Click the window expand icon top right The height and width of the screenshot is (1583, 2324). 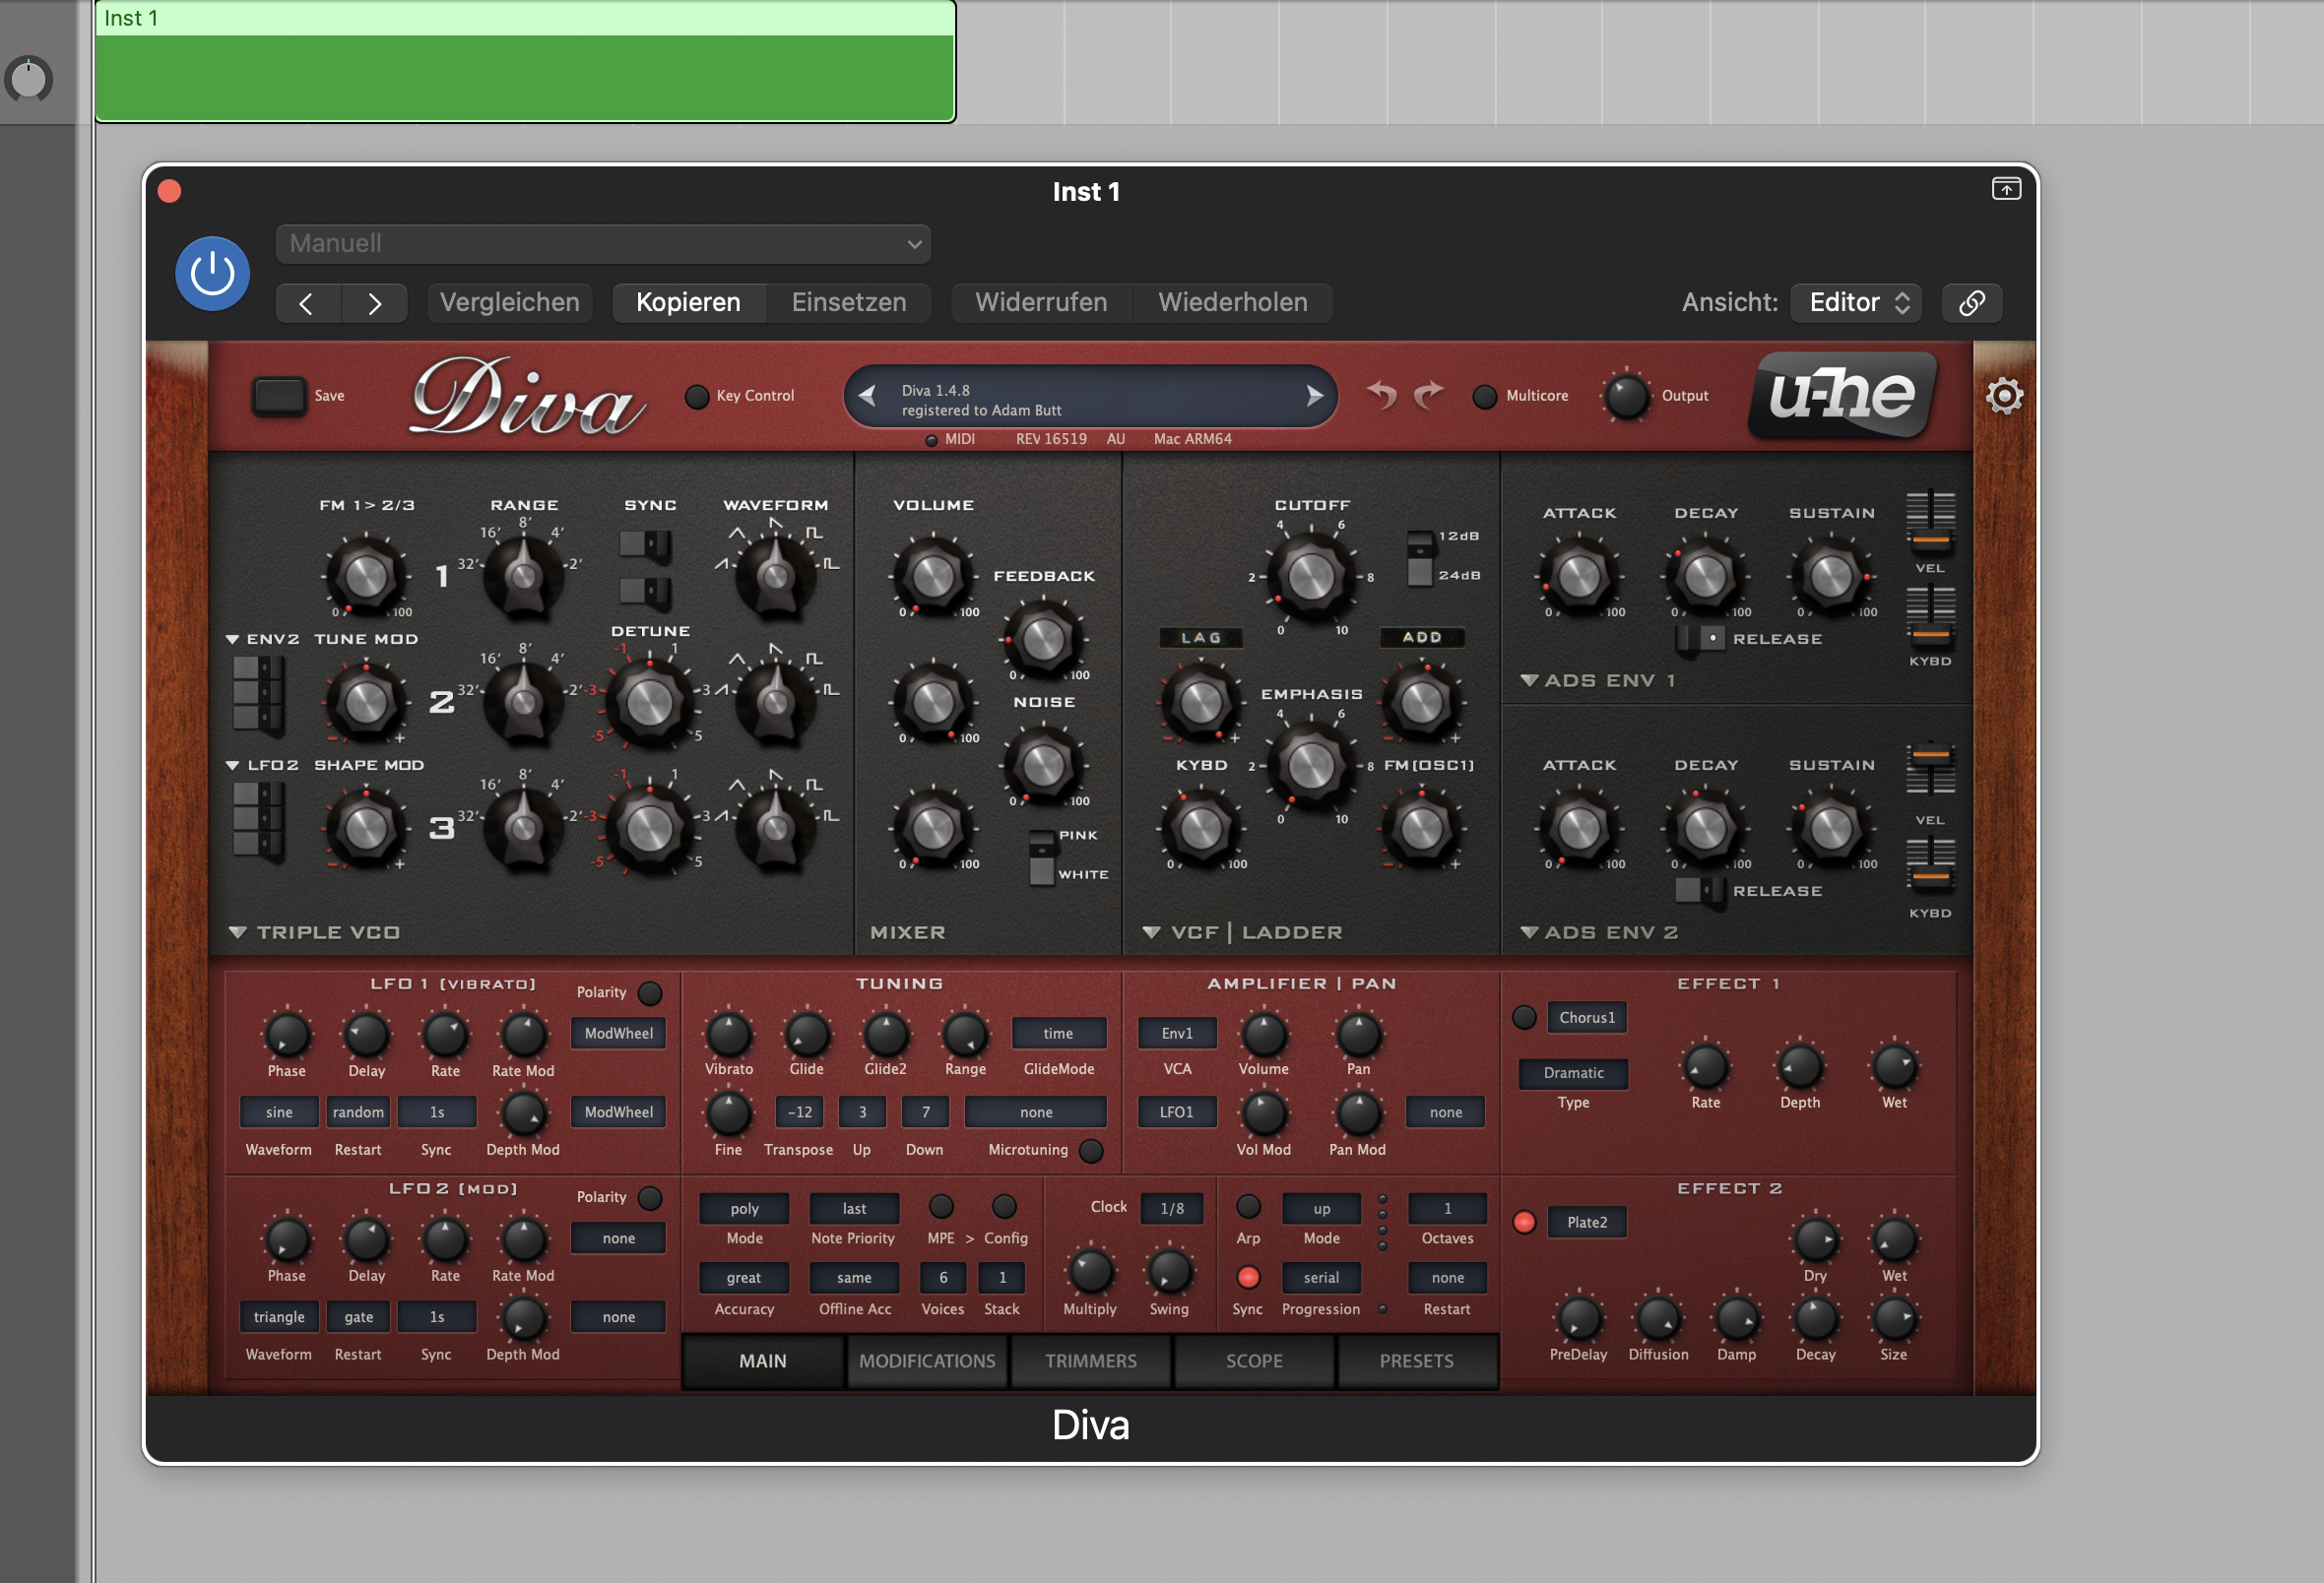[x=2006, y=189]
